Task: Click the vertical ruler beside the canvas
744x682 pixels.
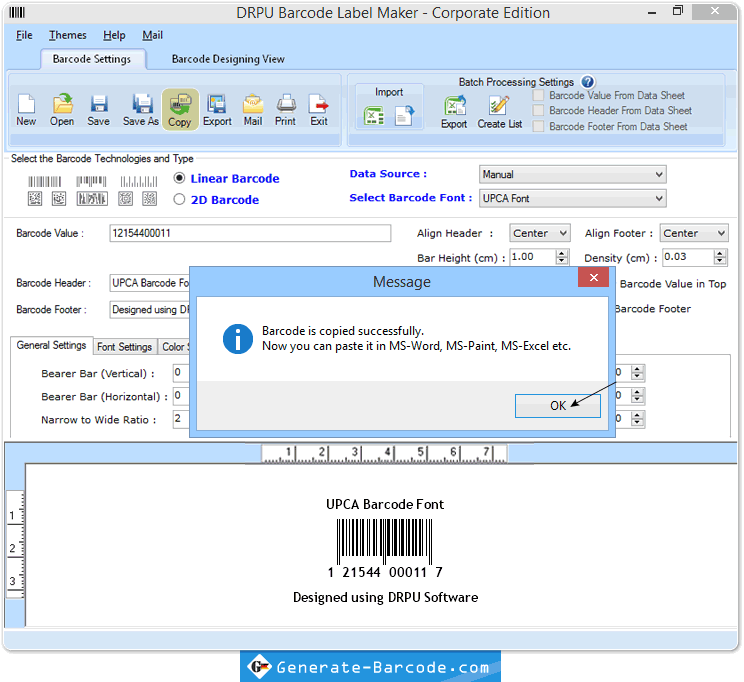Action: click(x=15, y=544)
